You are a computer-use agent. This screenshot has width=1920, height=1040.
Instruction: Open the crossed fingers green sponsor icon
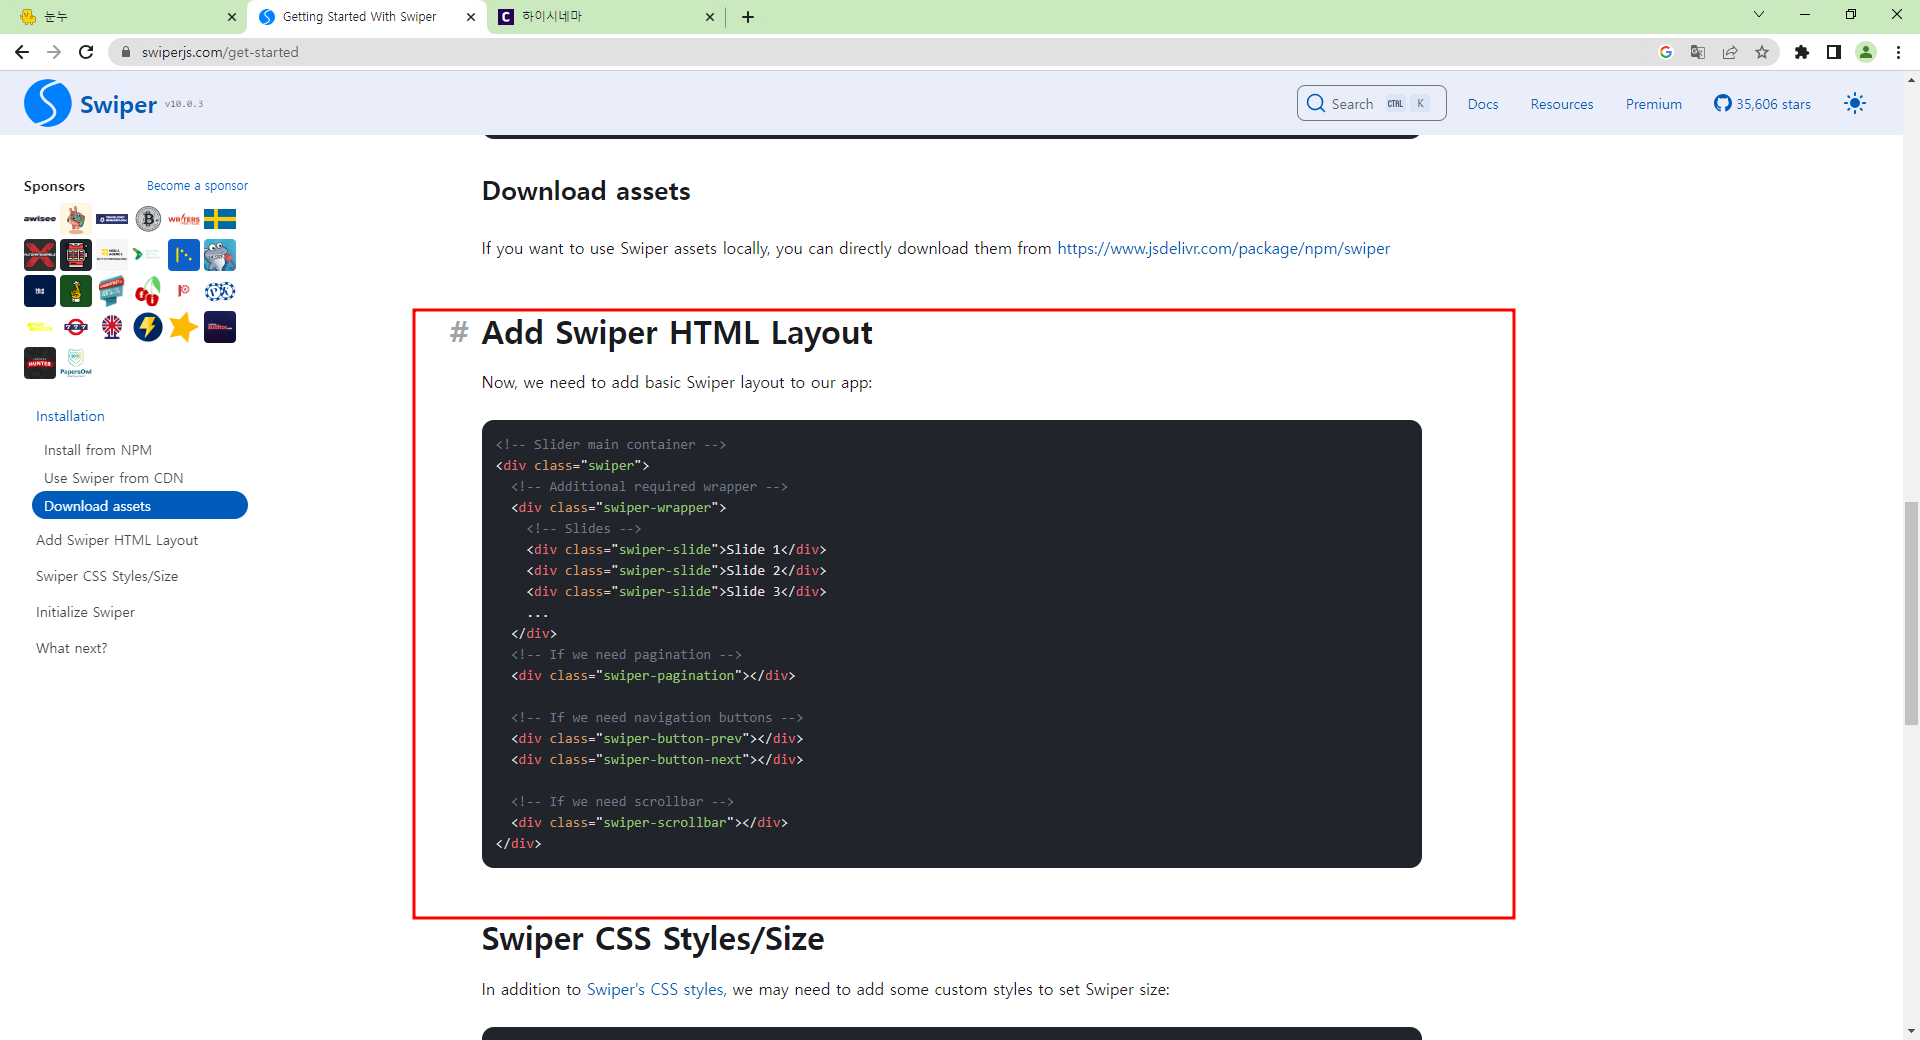point(76,291)
